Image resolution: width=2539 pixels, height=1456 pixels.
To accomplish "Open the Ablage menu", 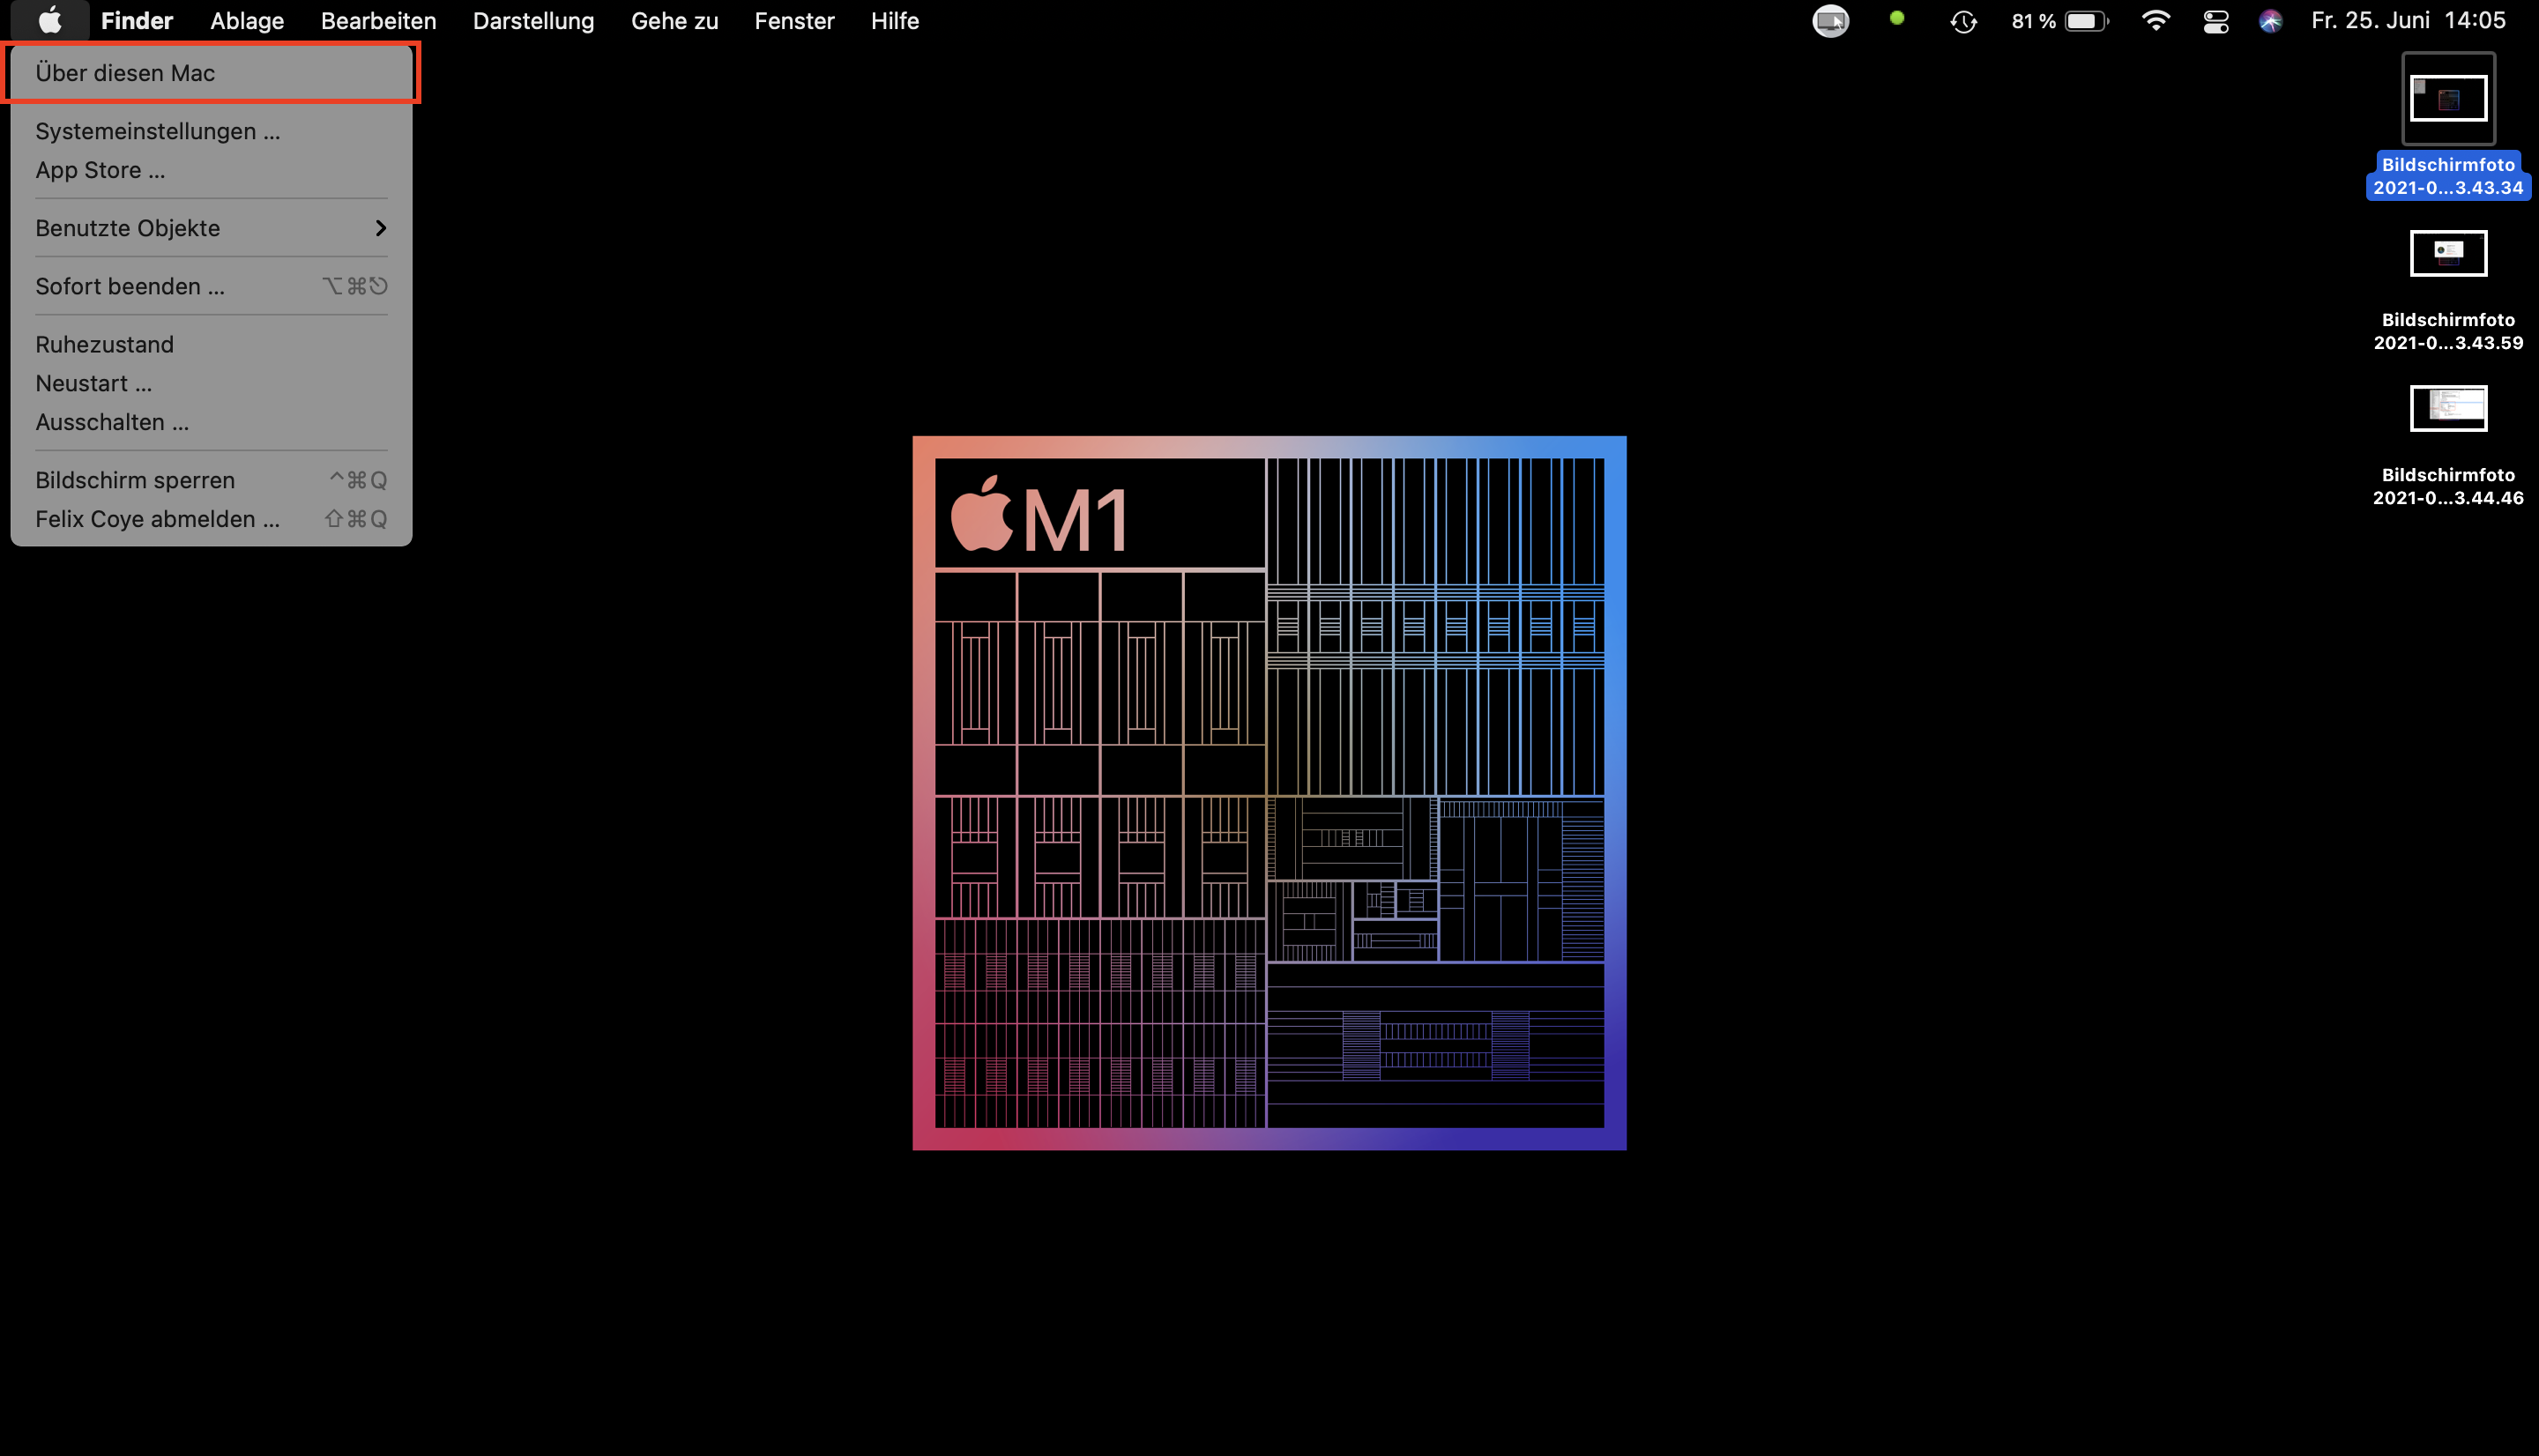I will (246, 21).
